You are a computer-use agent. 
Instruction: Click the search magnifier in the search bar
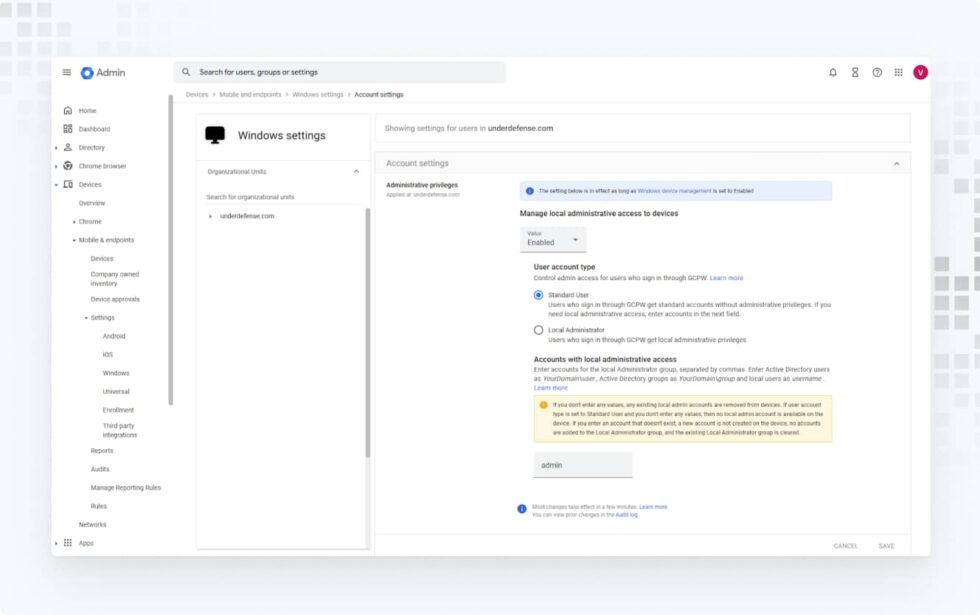tap(185, 72)
